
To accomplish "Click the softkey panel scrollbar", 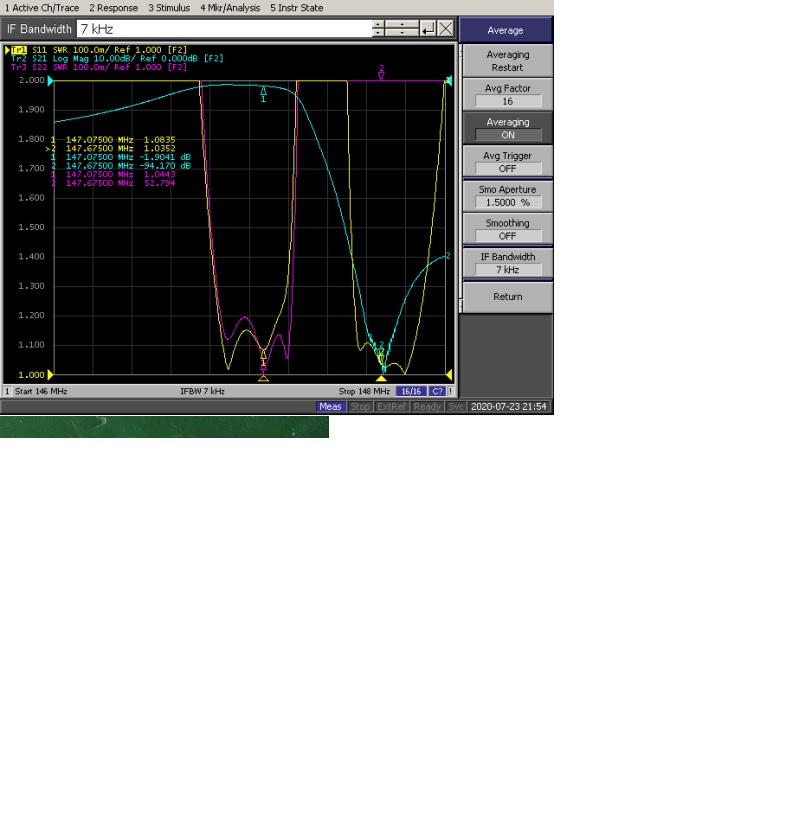I will pos(461,178).
